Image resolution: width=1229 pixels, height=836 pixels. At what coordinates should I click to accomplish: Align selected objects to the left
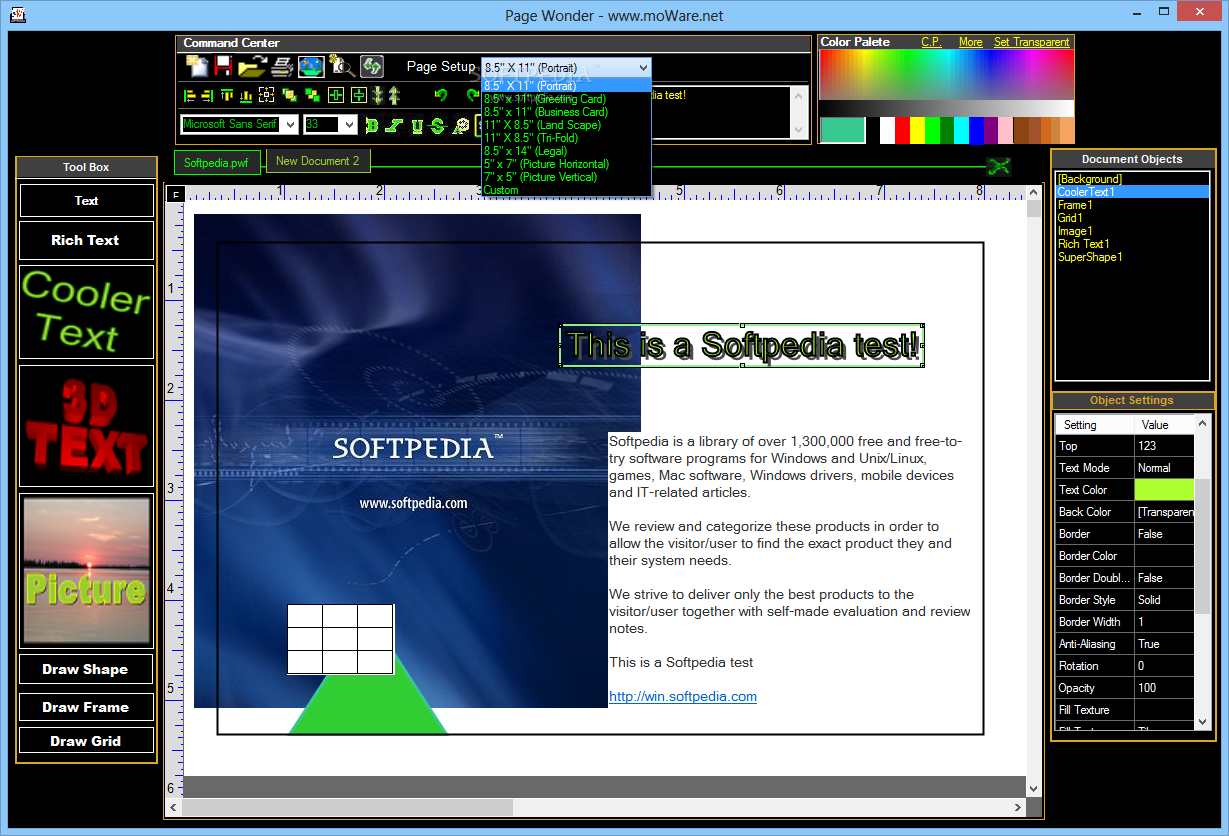click(x=190, y=95)
